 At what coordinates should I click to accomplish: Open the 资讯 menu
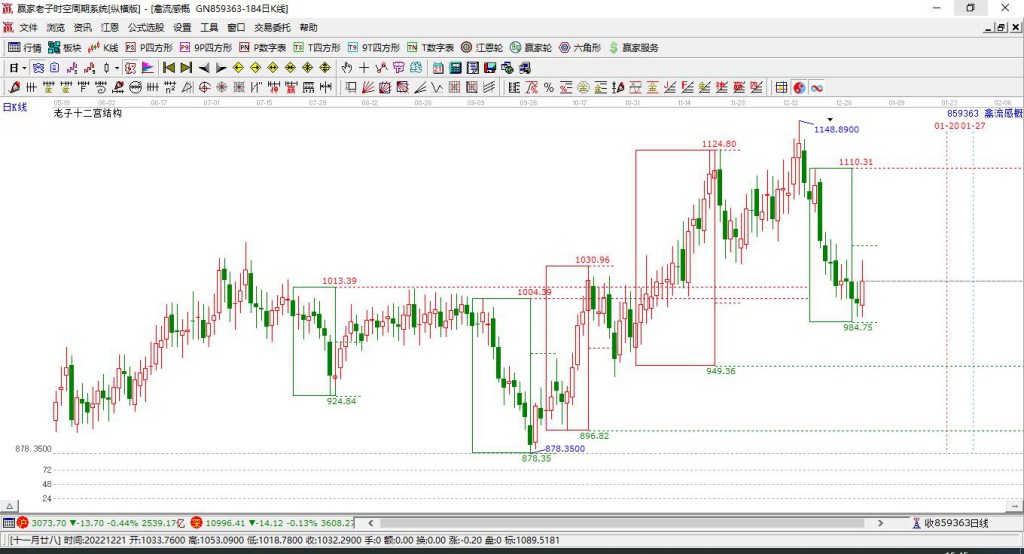coord(82,27)
